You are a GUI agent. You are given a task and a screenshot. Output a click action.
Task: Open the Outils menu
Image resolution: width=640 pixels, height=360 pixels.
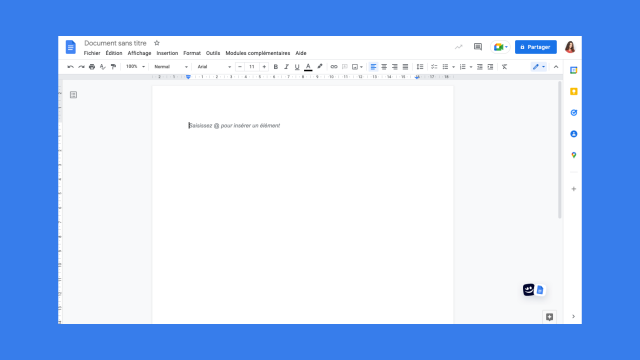[213, 53]
